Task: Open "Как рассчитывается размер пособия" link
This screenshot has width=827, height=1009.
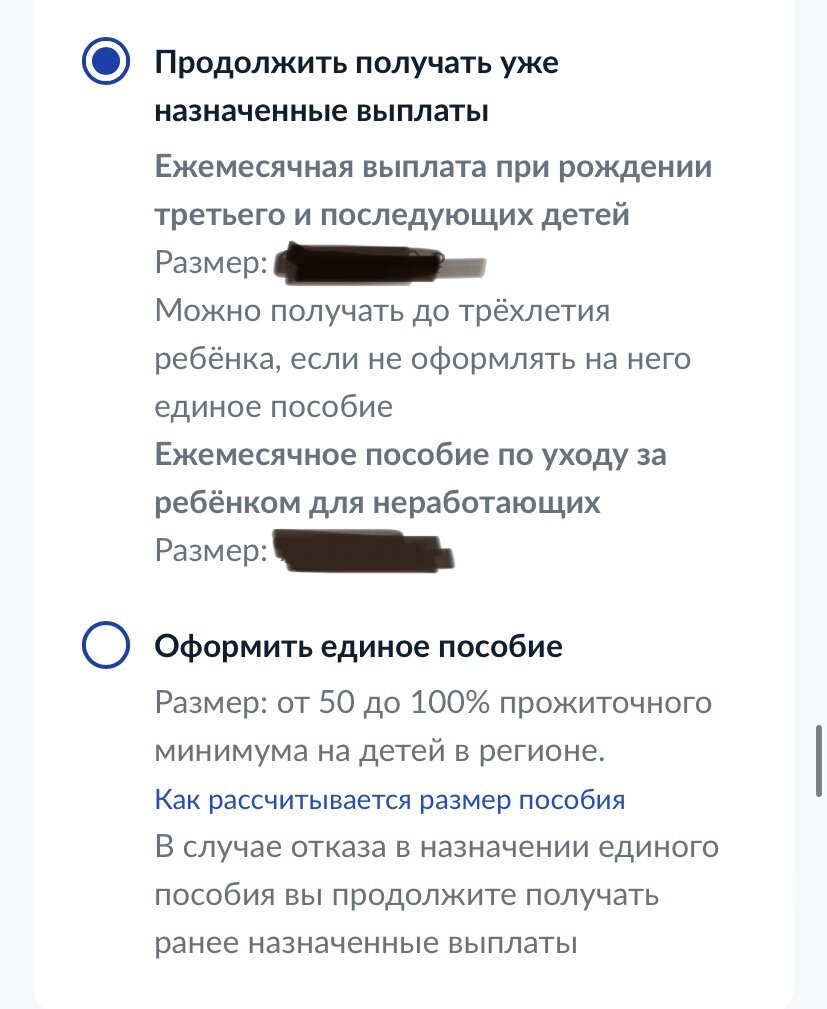Action: [390, 800]
